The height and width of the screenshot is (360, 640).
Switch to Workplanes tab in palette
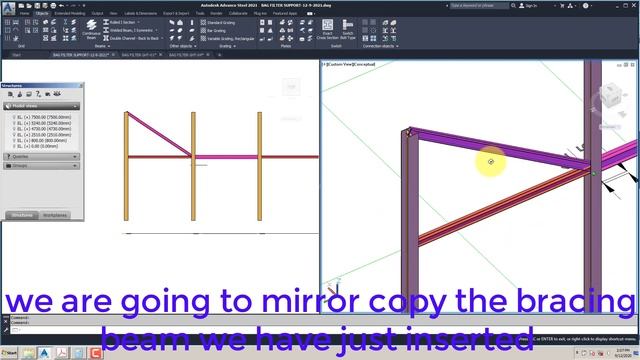pos(55,215)
